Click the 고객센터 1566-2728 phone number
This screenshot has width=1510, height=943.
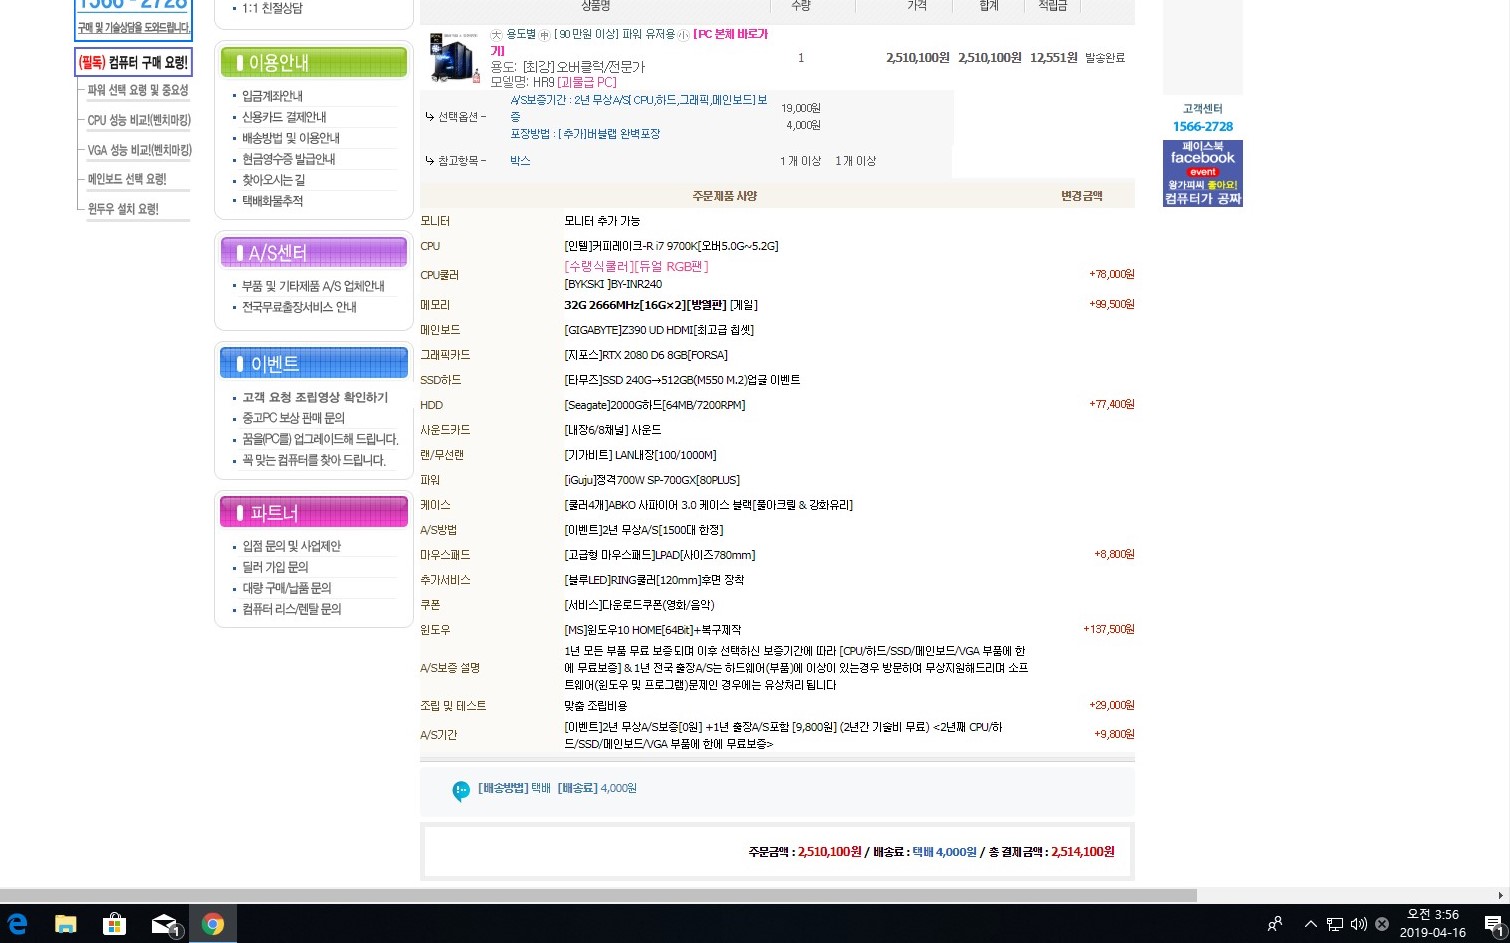[1203, 126]
